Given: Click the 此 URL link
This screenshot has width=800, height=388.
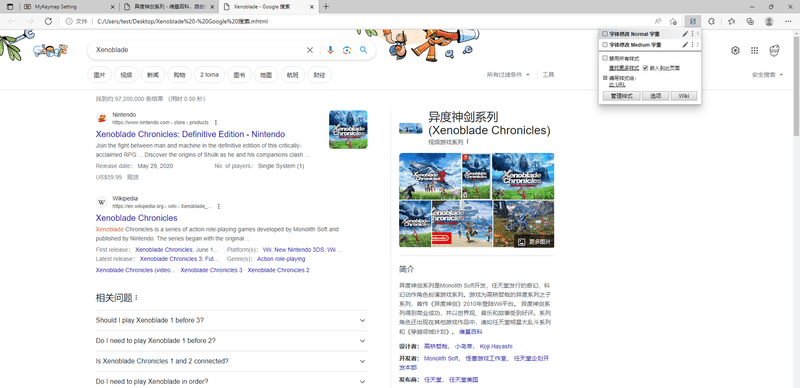Looking at the screenshot, I should coord(617,84).
